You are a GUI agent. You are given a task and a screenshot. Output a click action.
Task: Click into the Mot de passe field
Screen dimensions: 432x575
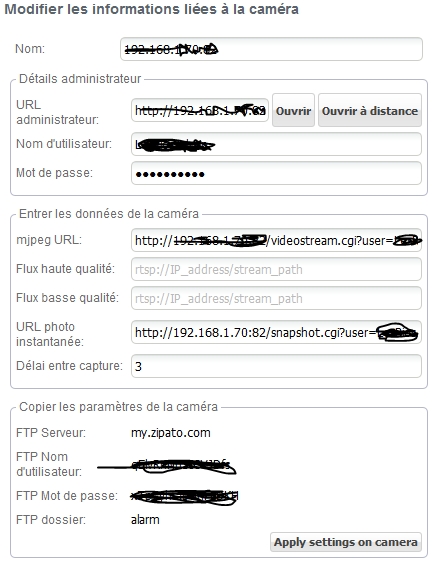pyautogui.click(x=276, y=173)
